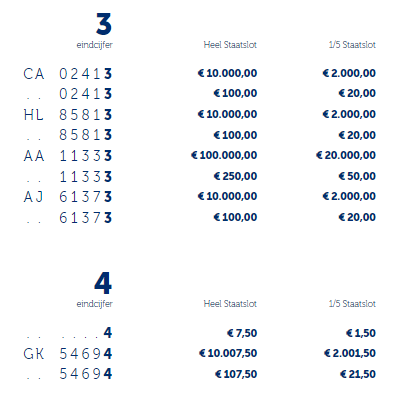Click Heel Staatslot header under eindcijfer 3
The height and width of the screenshot is (405, 396).
(230, 45)
